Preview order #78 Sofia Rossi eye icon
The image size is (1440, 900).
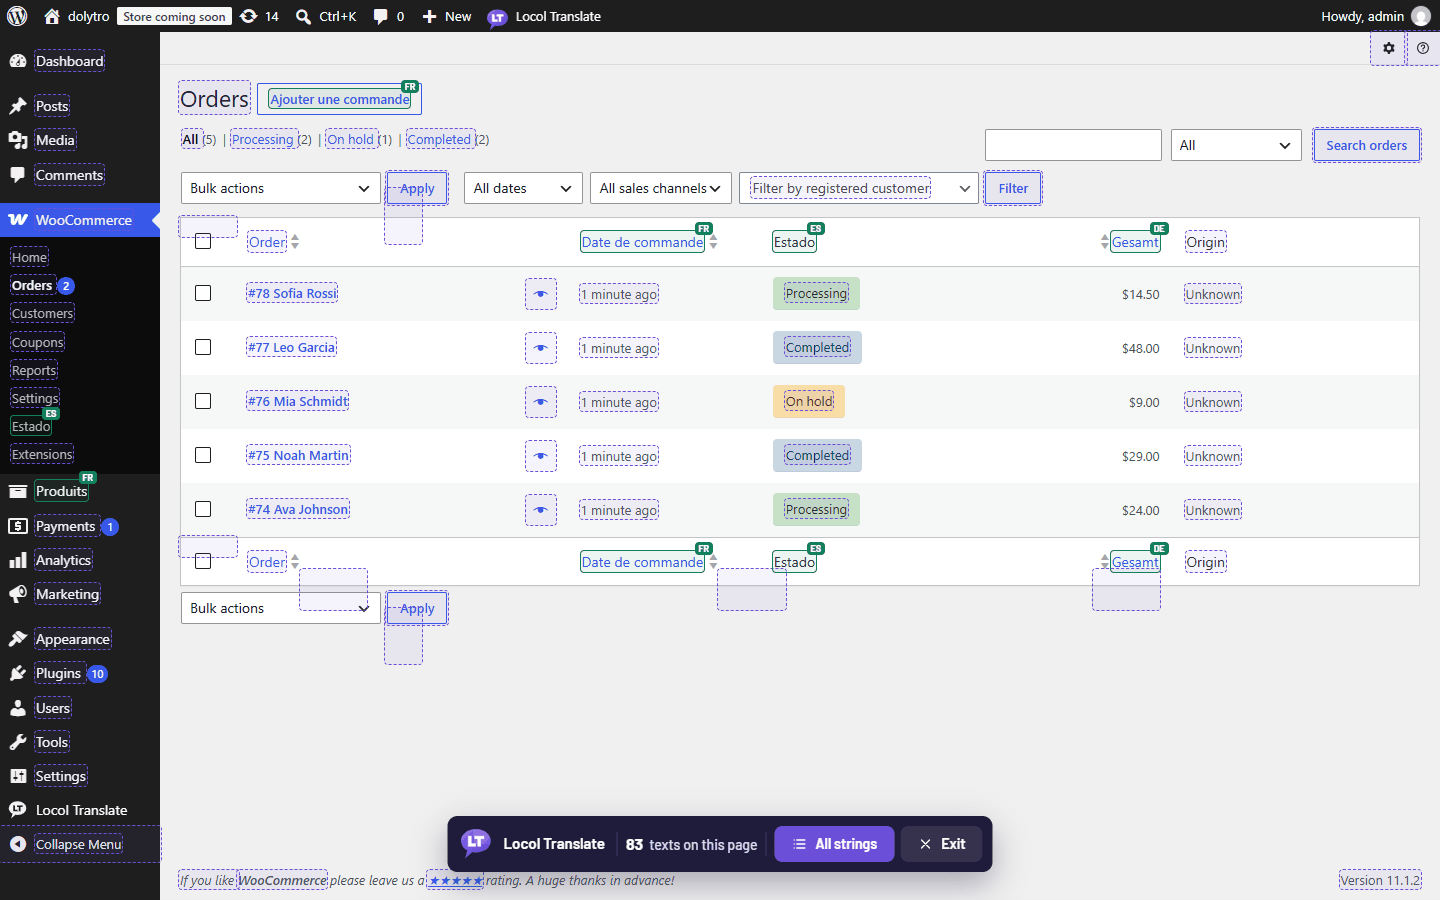(541, 294)
